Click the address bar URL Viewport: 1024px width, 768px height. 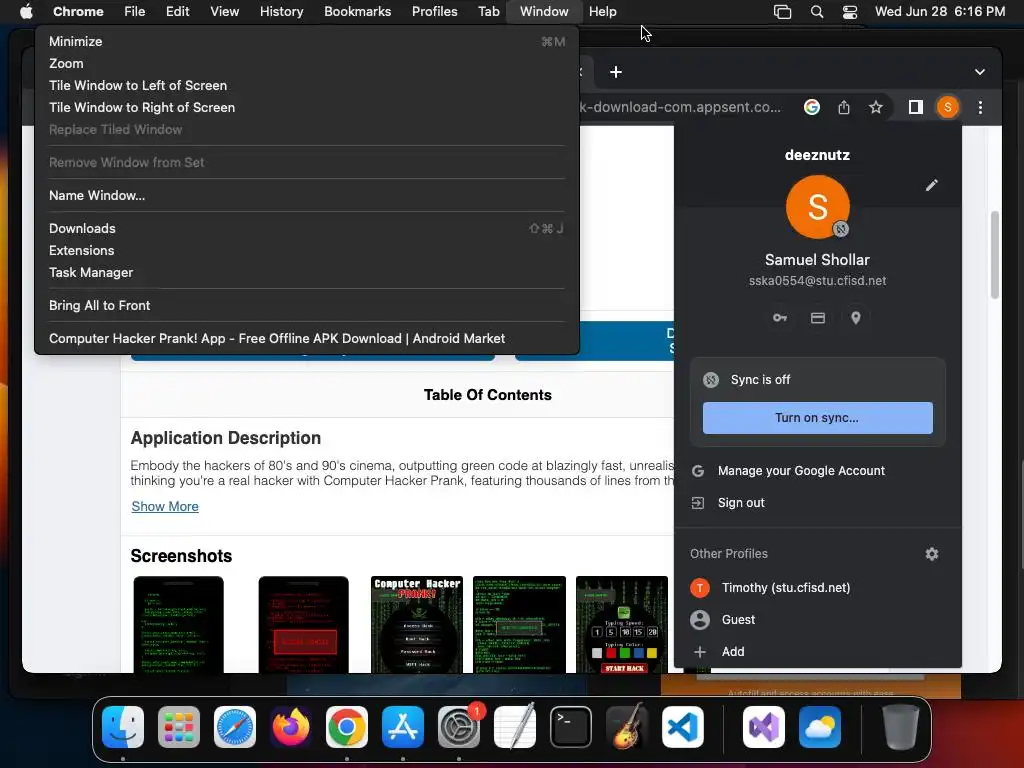pos(680,107)
